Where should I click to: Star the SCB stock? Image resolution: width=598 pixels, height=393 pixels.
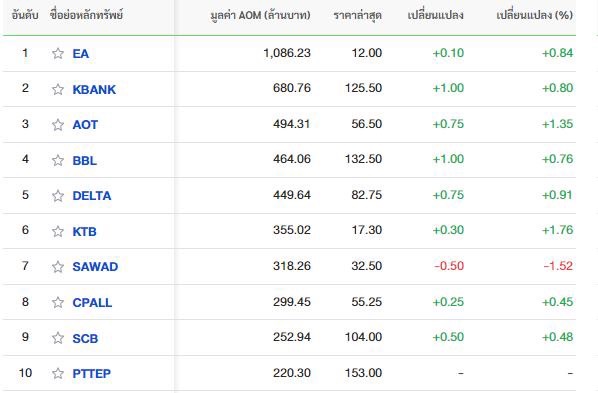[58, 338]
